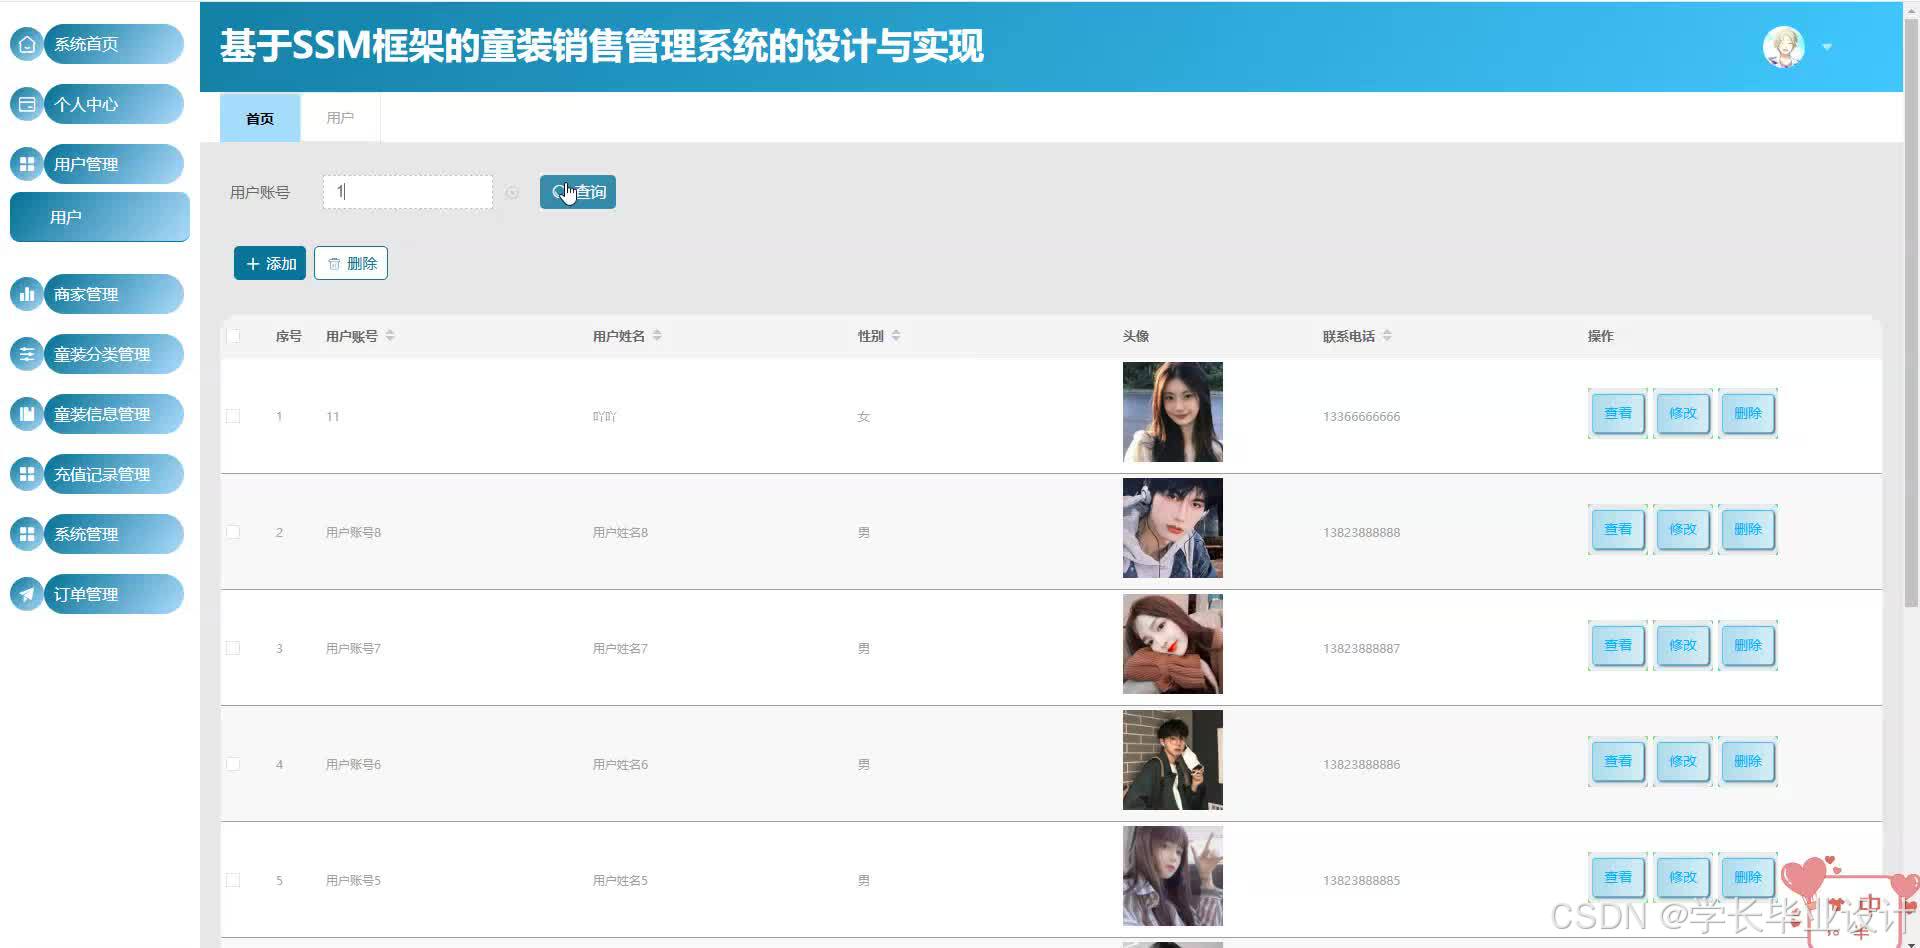Open avatar photo of user 用户账号6

1173,760
